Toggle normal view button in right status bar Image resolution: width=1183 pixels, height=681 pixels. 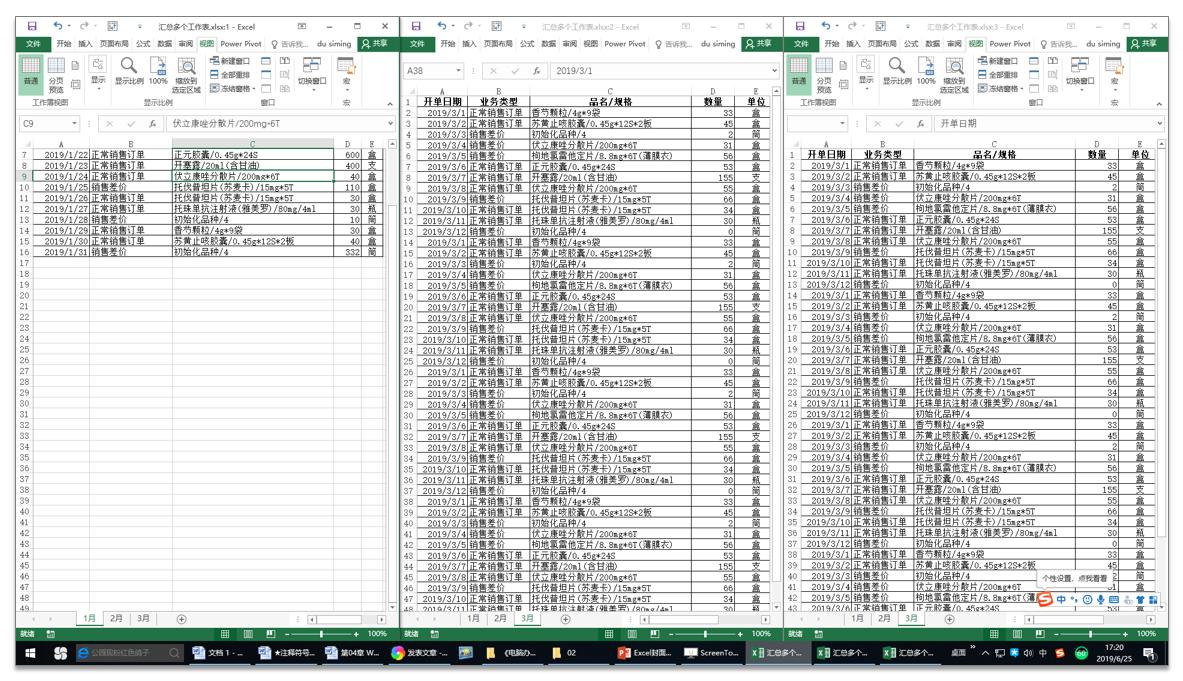[x=994, y=634]
